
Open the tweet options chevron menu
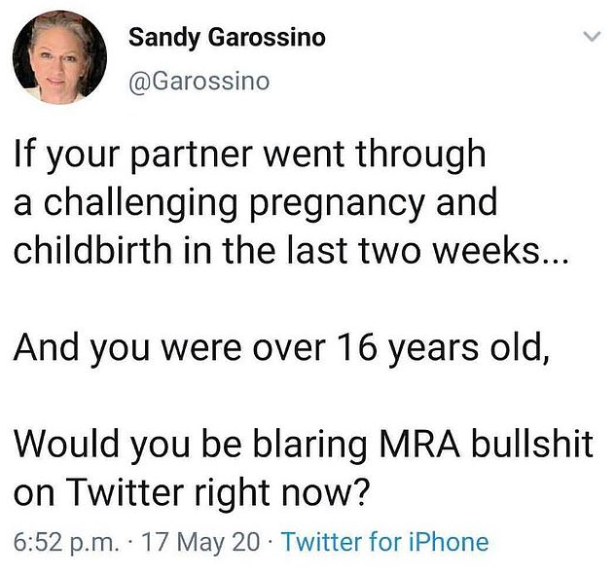coord(593,37)
